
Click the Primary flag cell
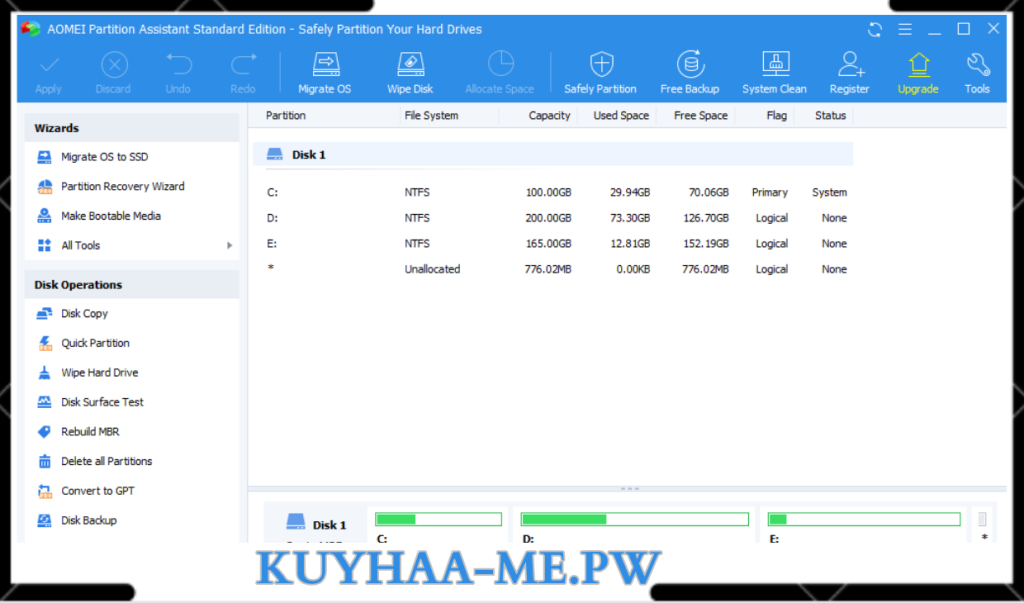pyautogui.click(x=770, y=193)
